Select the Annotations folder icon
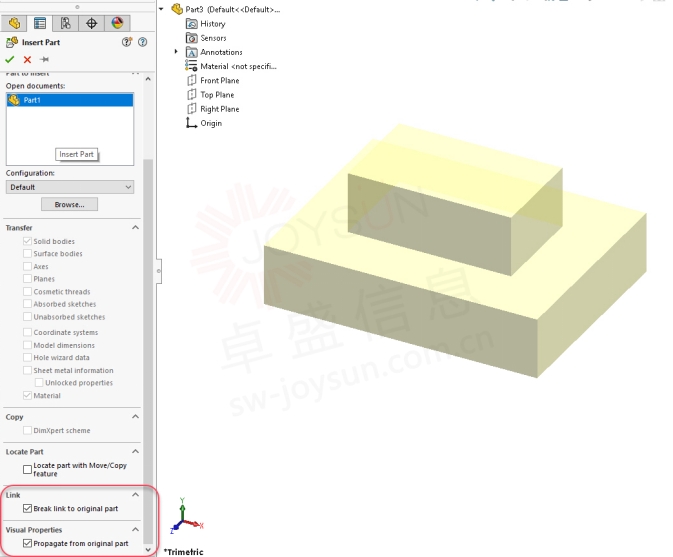Screen dimensions: 673x557 tap(191, 52)
